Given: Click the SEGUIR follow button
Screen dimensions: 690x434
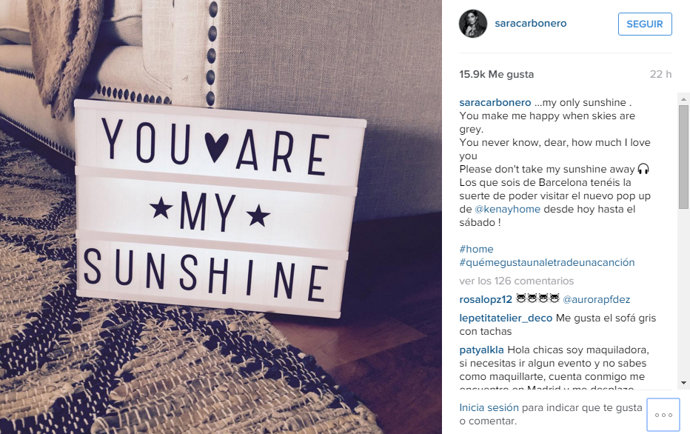Looking at the screenshot, I should tap(645, 24).
